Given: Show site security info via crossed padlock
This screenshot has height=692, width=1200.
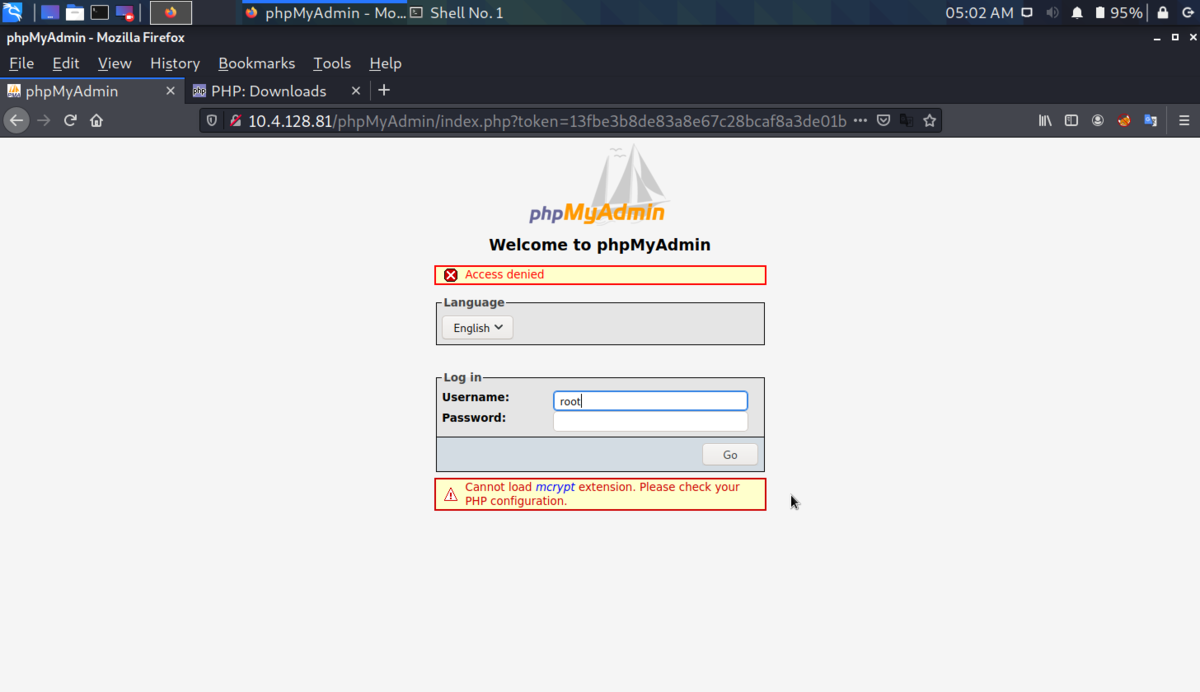Looking at the screenshot, I should coord(236,120).
